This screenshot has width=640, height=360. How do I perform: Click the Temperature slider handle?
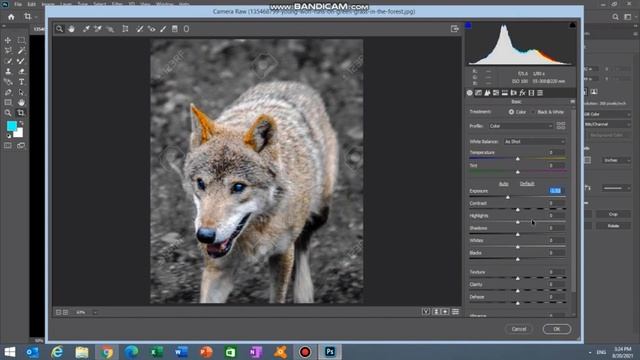click(x=518, y=158)
